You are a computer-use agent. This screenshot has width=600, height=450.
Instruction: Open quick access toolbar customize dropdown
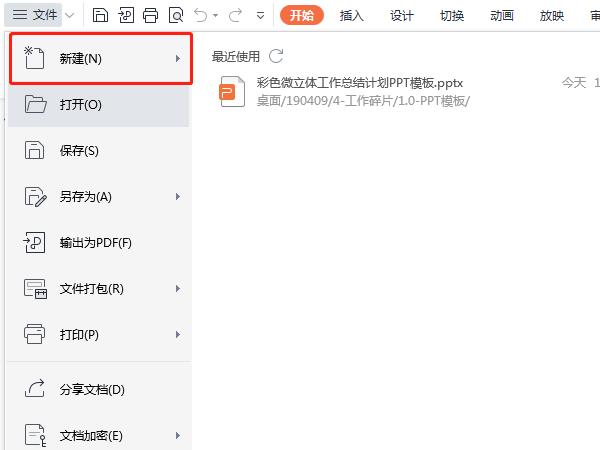261,15
